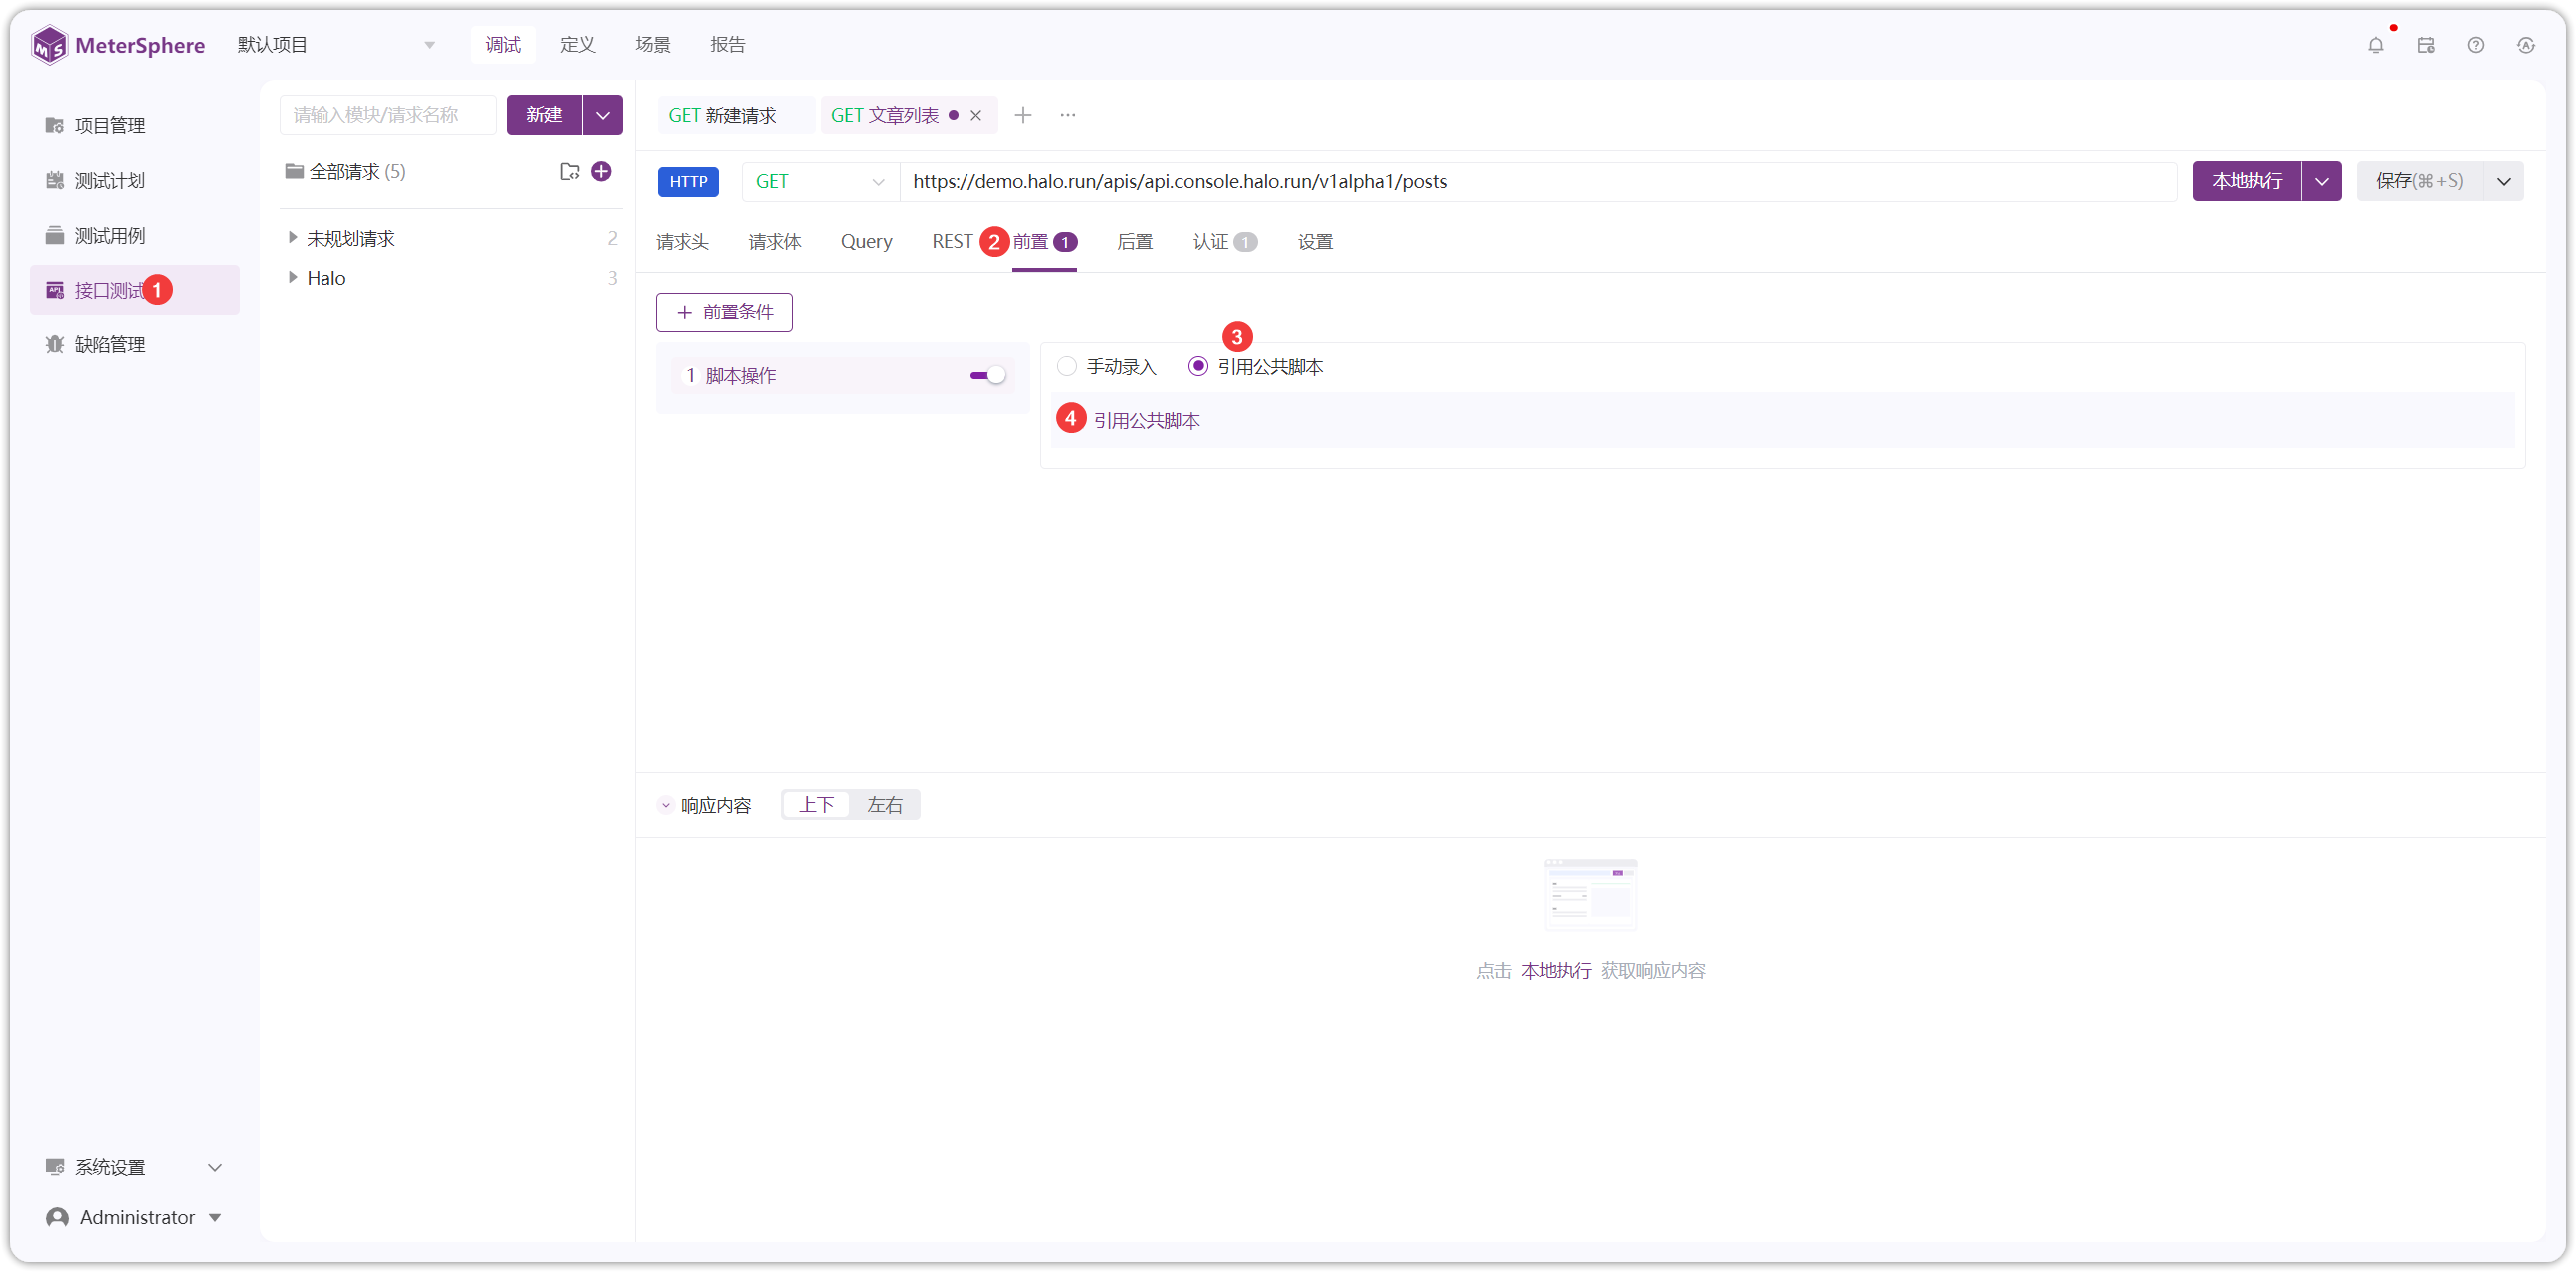Switch to the 报告 top tab

pos(728,45)
